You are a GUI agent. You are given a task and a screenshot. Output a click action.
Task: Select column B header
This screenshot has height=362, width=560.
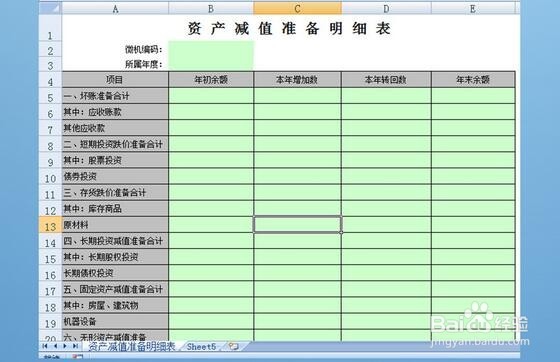[x=211, y=9]
